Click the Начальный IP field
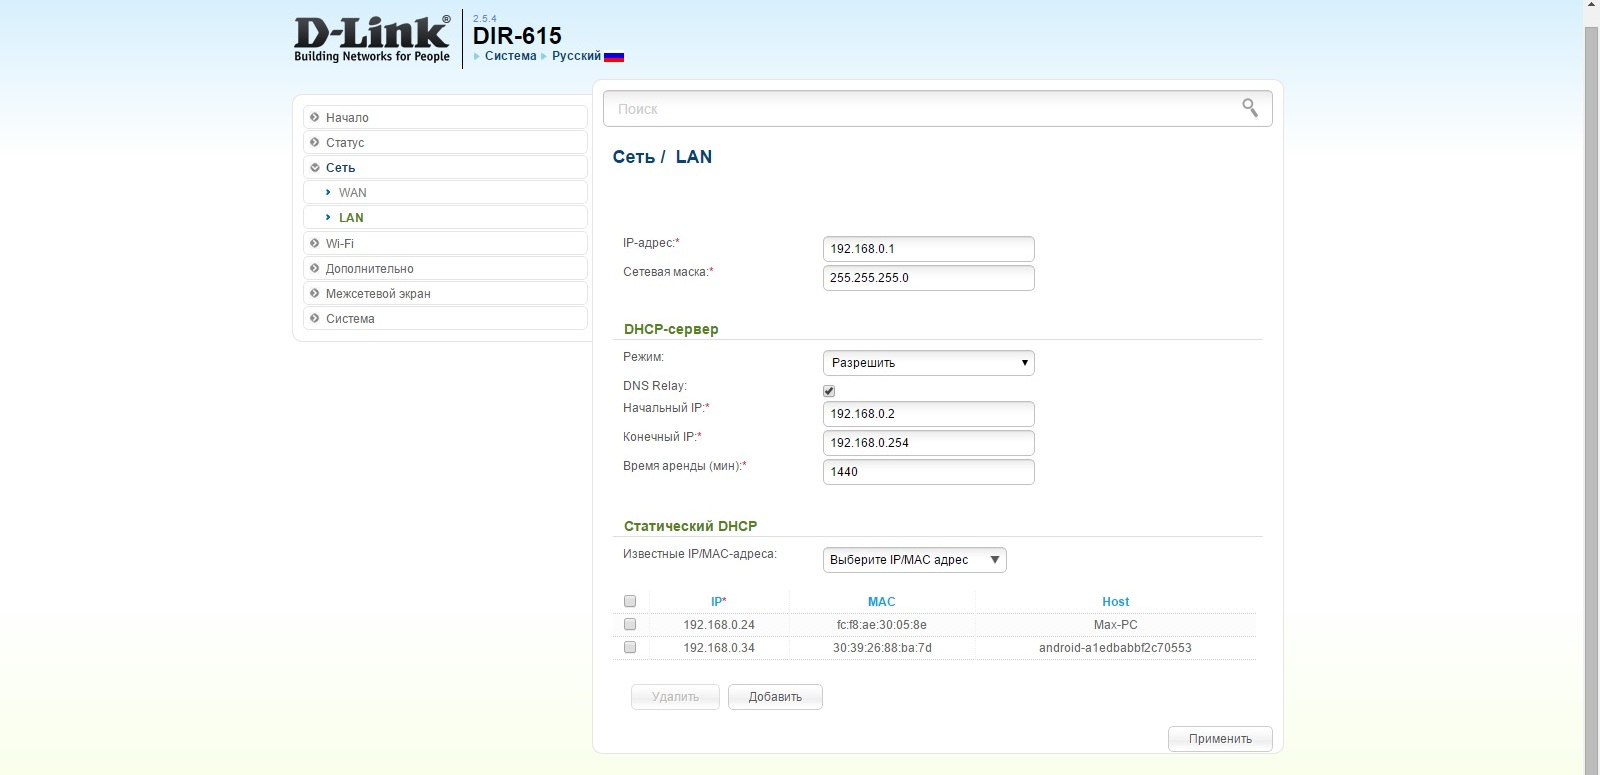1600x775 pixels. [928, 414]
